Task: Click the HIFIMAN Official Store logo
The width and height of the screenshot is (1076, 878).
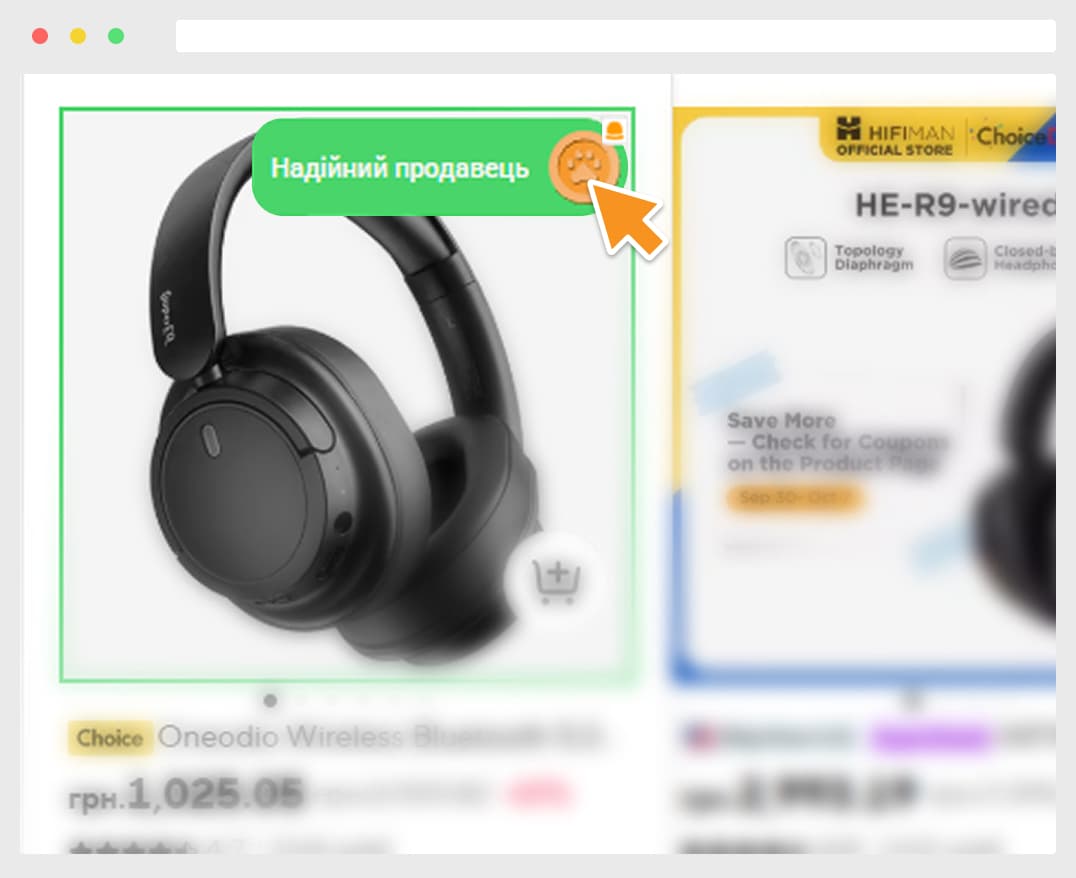Action: point(894,137)
